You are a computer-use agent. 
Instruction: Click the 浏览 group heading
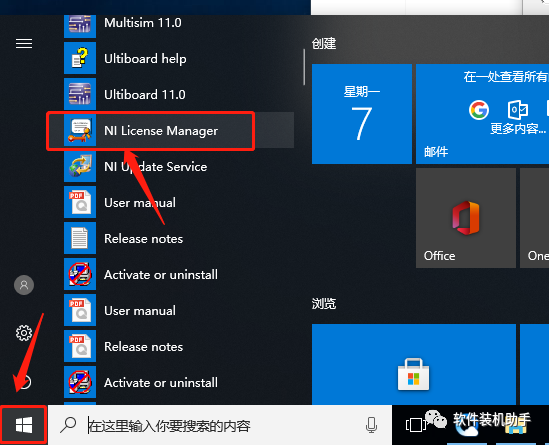[x=324, y=304]
